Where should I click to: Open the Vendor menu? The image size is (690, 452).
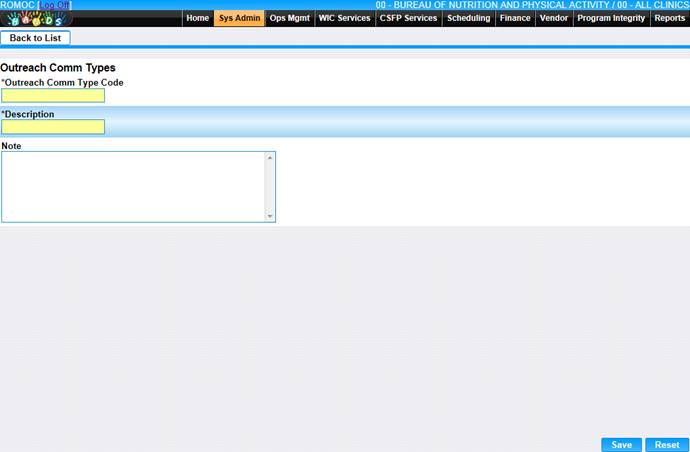click(x=554, y=18)
